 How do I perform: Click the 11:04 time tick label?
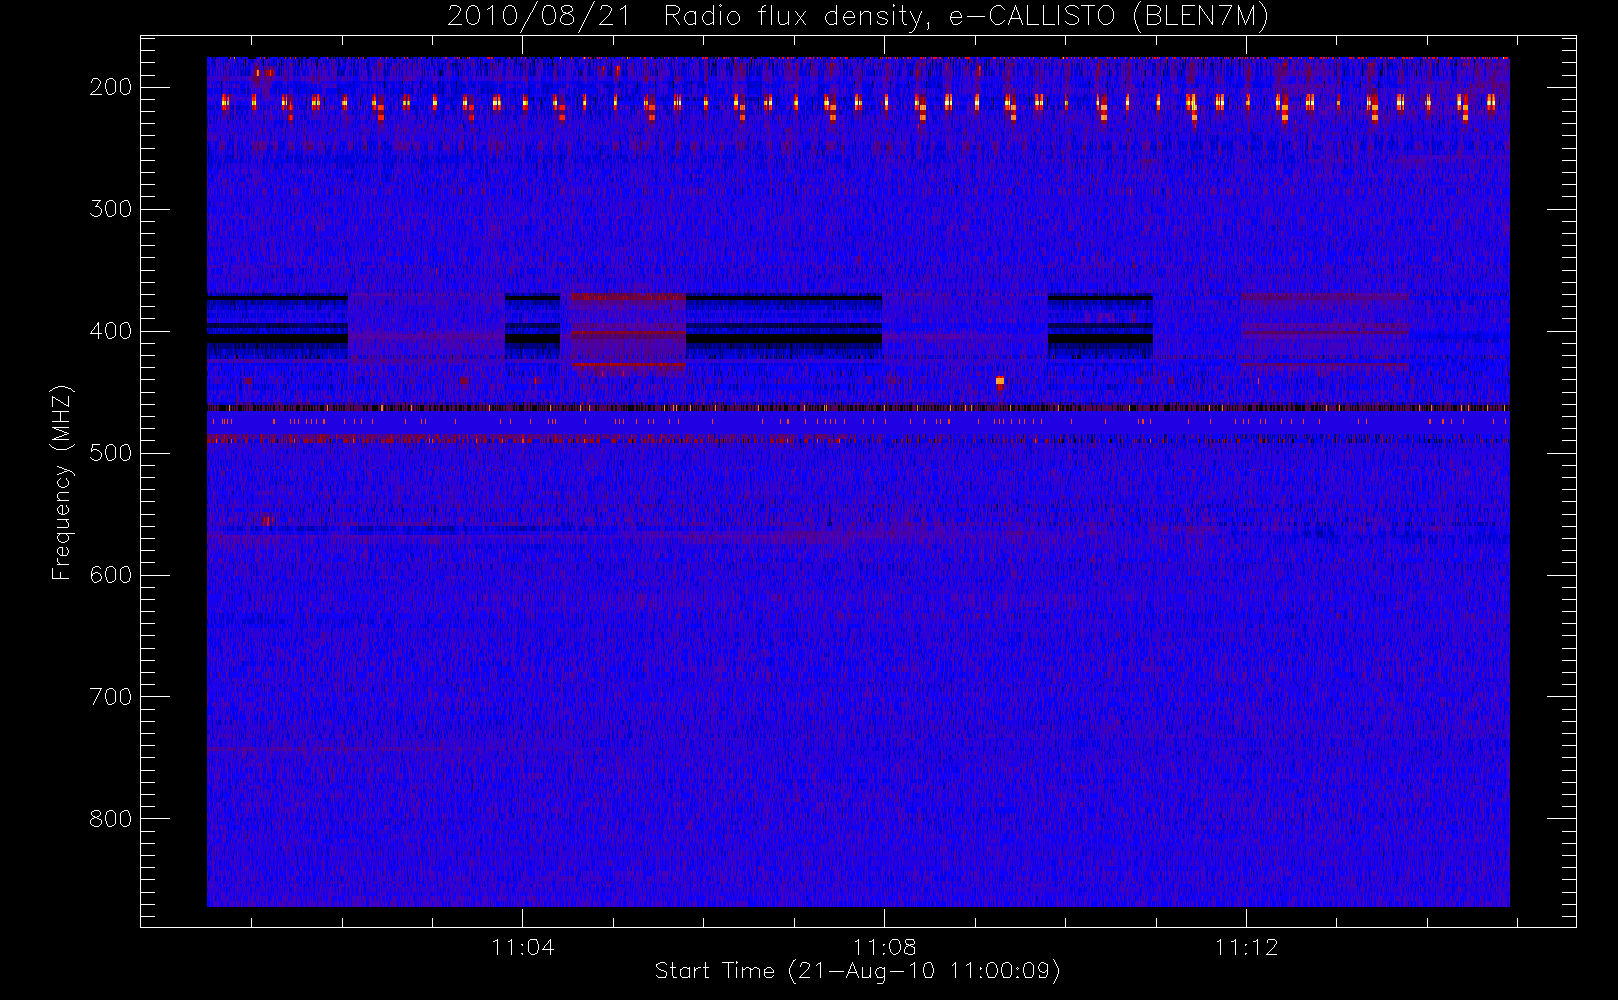pos(523,947)
